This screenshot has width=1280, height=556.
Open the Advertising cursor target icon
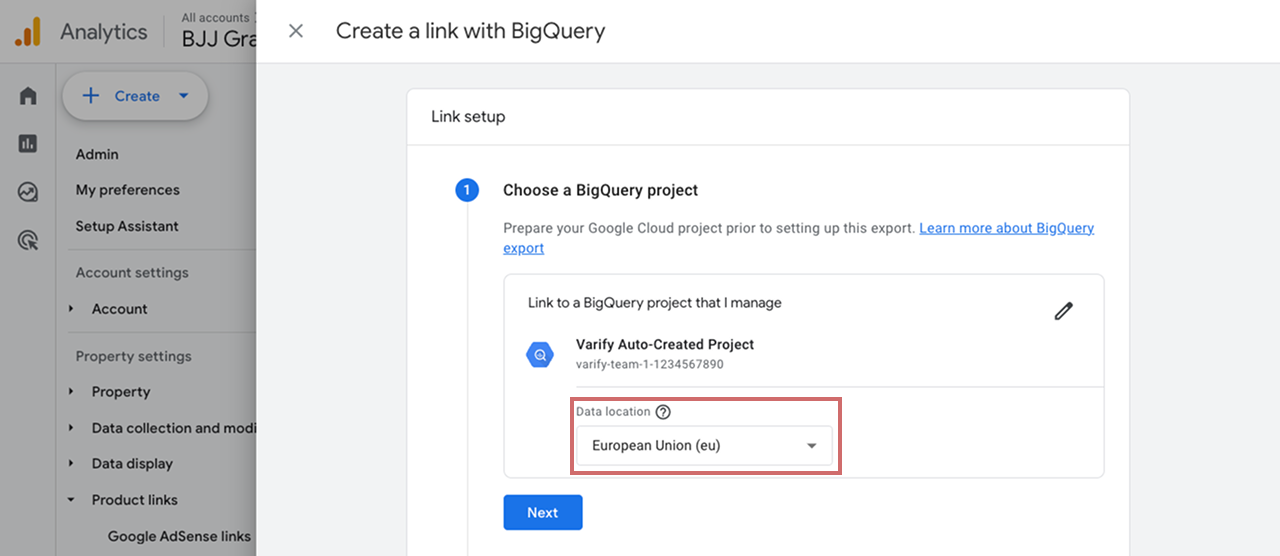[28, 240]
